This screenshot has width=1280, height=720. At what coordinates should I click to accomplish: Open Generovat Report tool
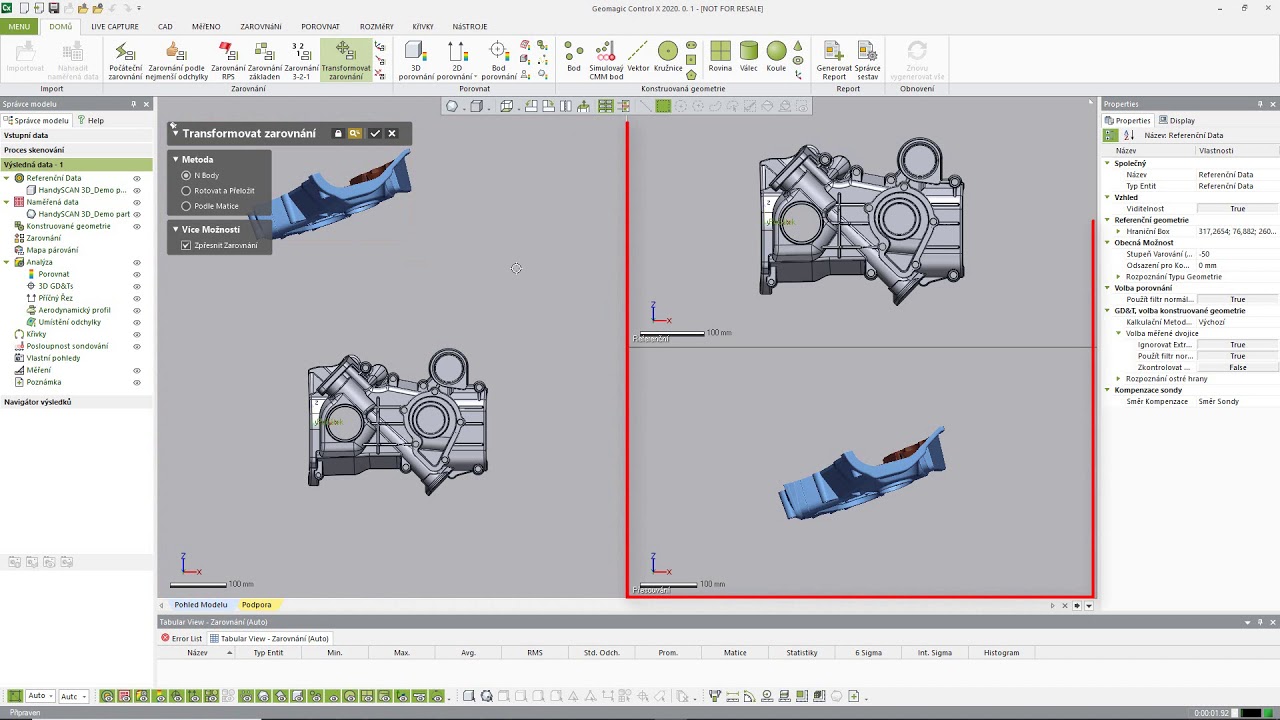833,60
